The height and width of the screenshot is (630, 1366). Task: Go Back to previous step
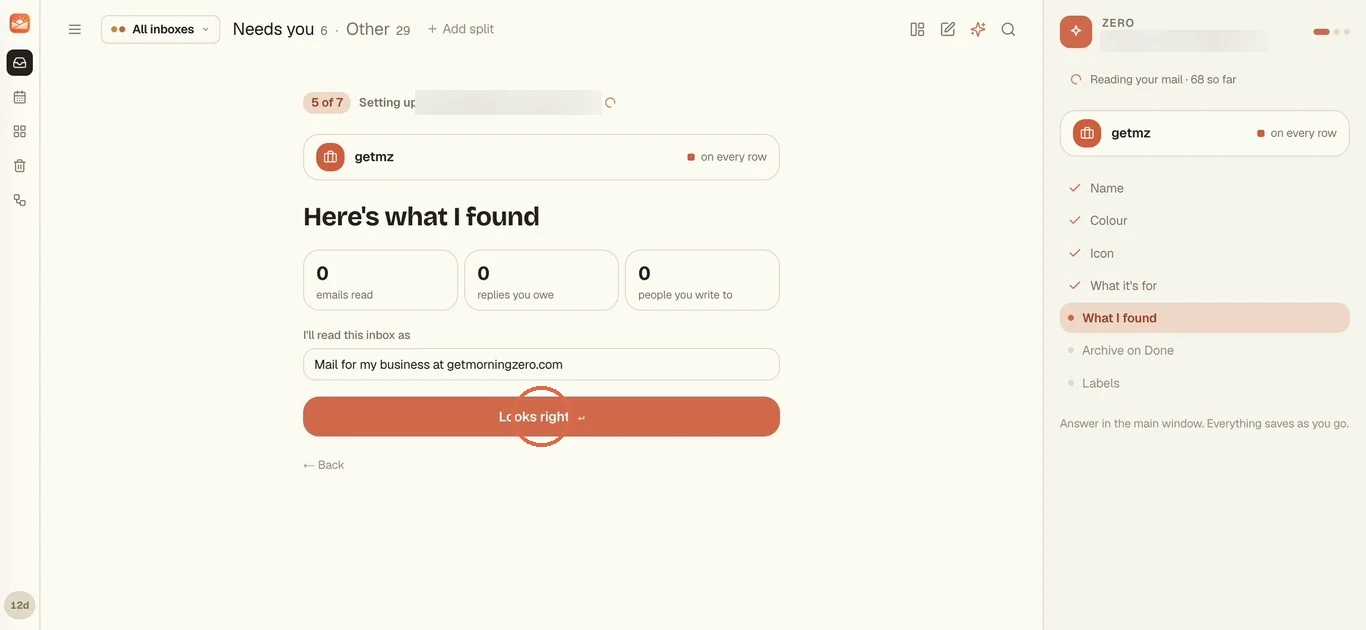coord(323,465)
